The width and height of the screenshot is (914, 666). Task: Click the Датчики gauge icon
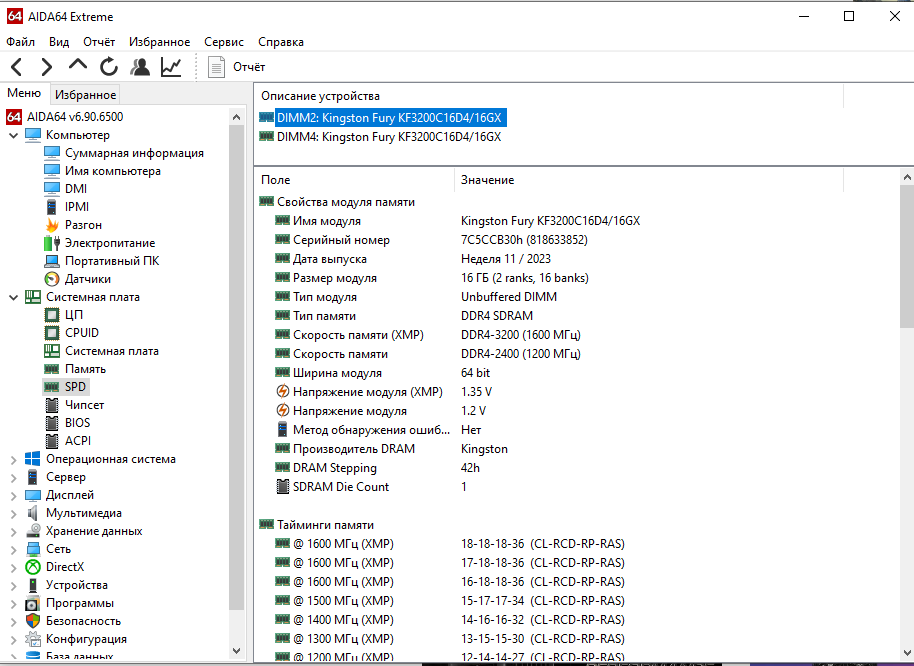point(52,279)
